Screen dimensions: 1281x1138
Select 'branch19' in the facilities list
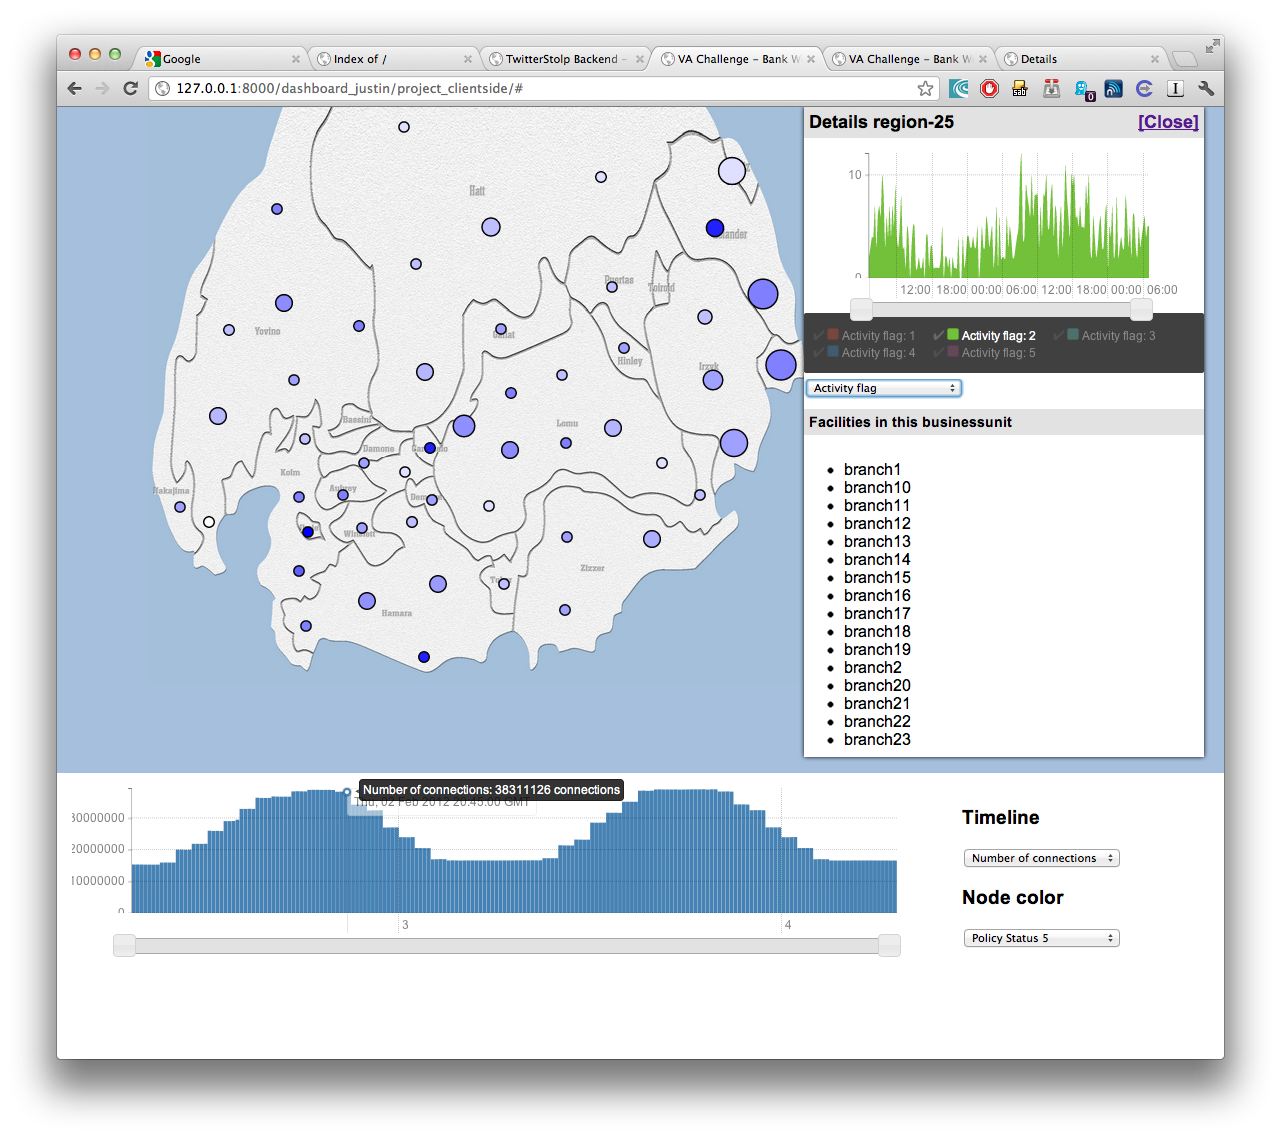click(877, 649)
